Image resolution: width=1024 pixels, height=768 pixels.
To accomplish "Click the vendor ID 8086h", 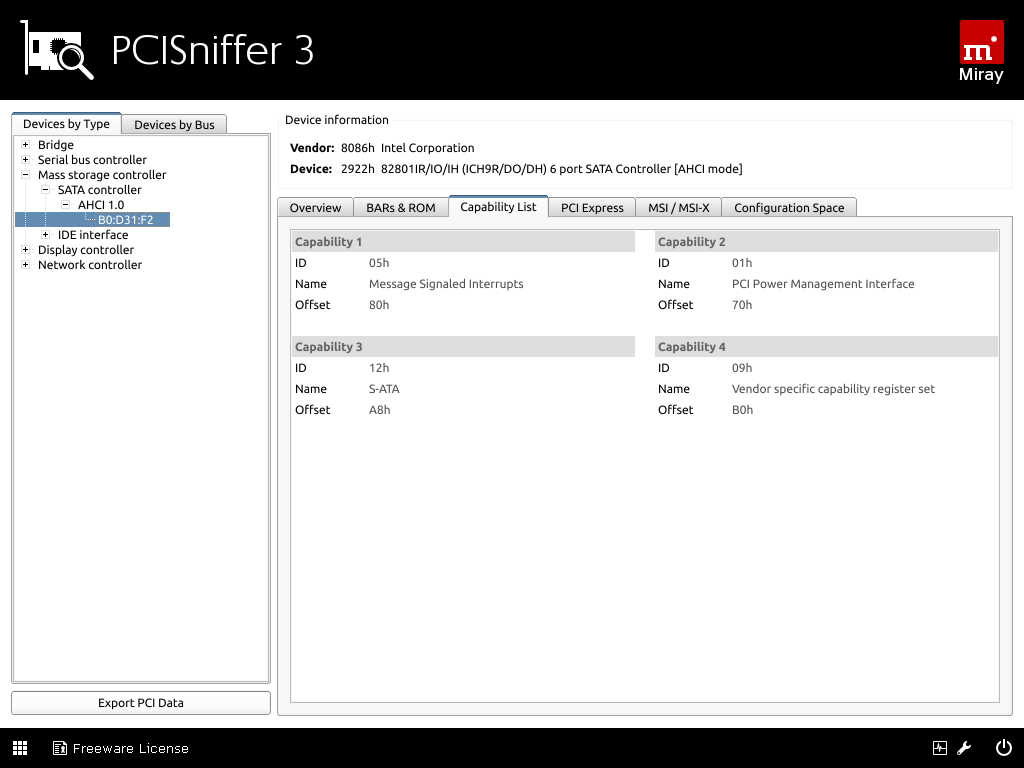I will [x=358, y=148].
